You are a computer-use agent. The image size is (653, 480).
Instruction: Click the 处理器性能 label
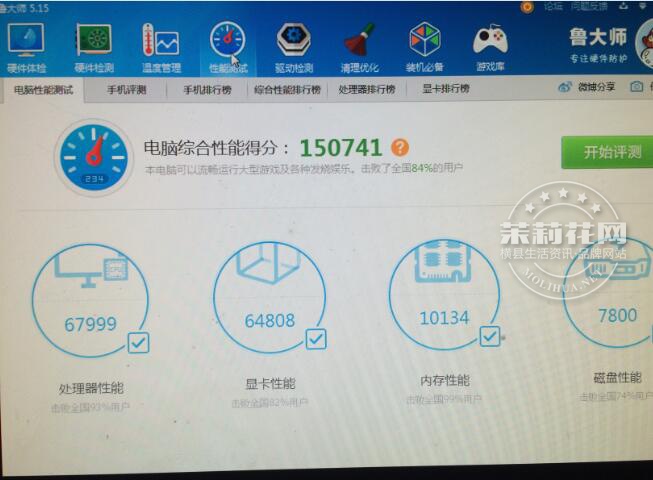(91, 388)
